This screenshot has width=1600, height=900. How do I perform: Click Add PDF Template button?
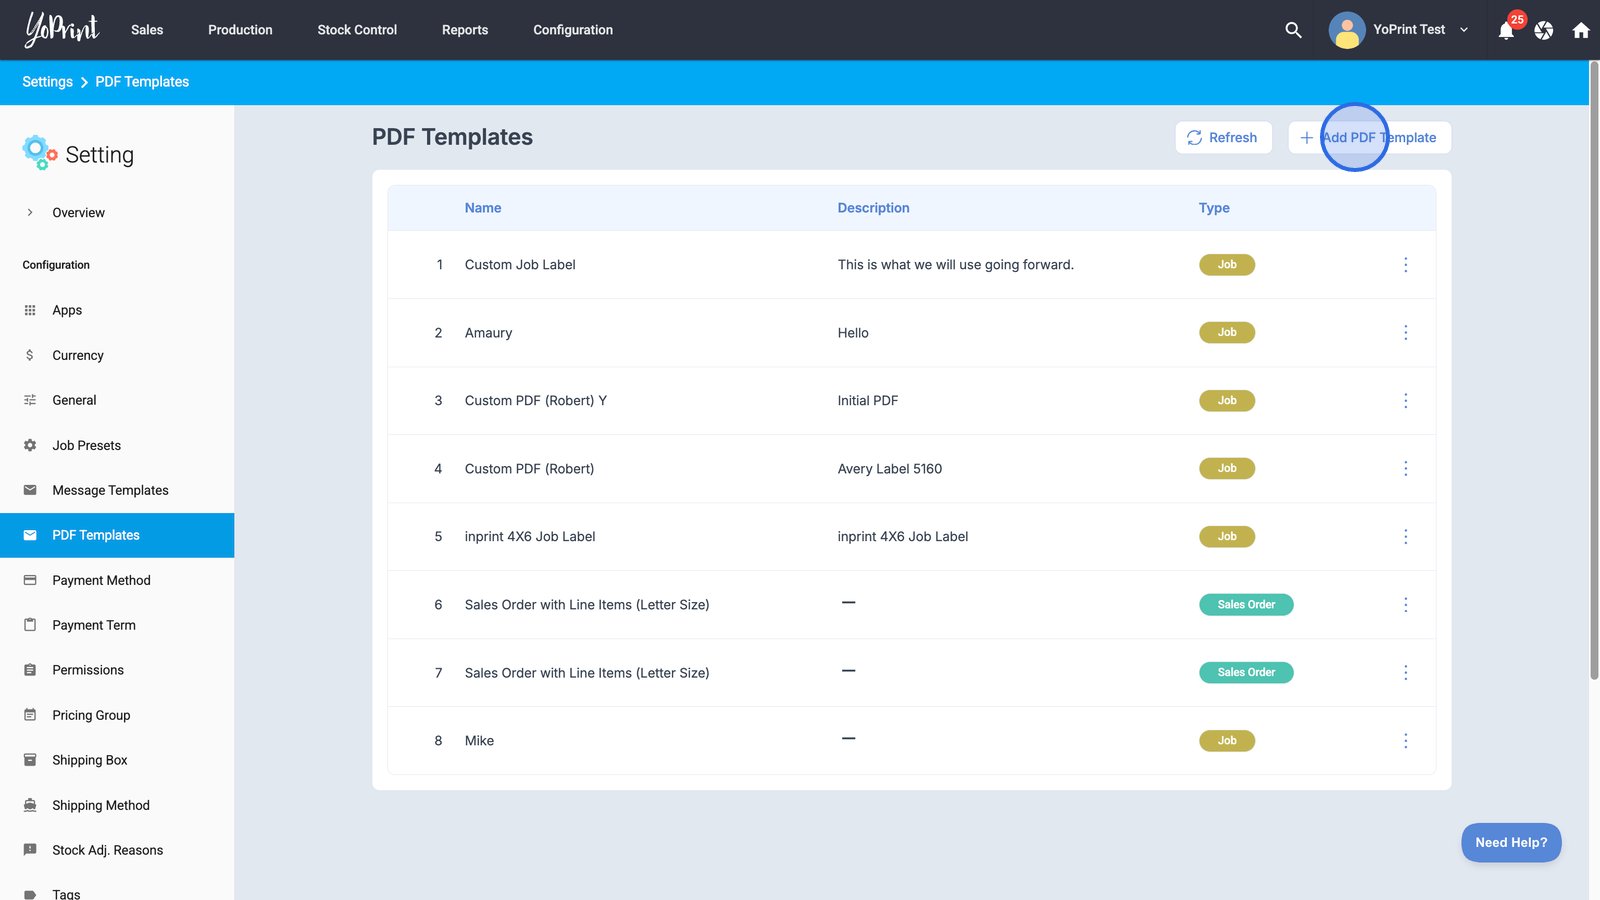tap(1369, 138)
